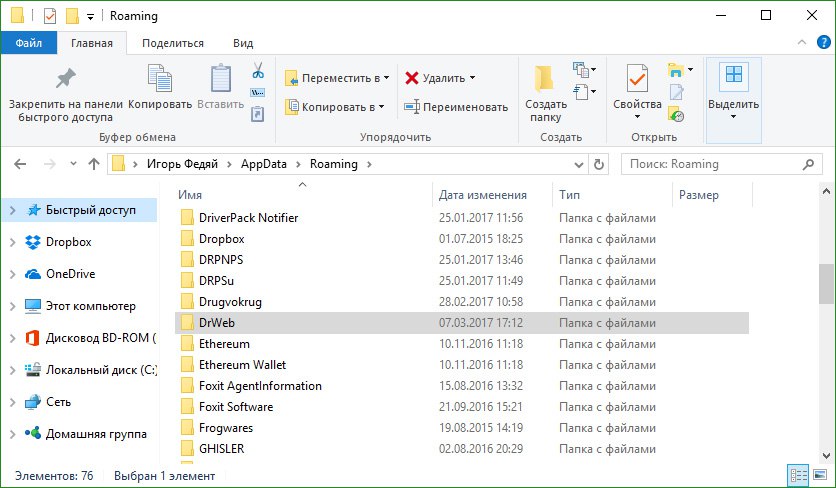Click the Forward navigation arrow

coord(50,164)
